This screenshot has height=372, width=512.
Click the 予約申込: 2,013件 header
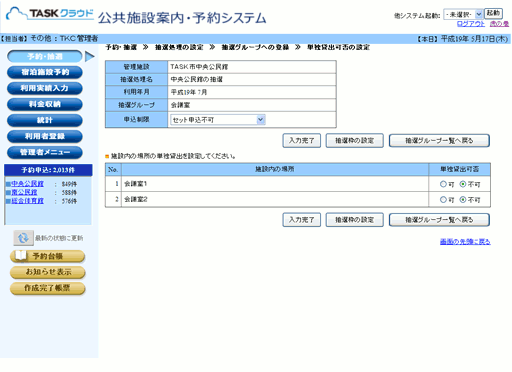click(x=48, y=170)
